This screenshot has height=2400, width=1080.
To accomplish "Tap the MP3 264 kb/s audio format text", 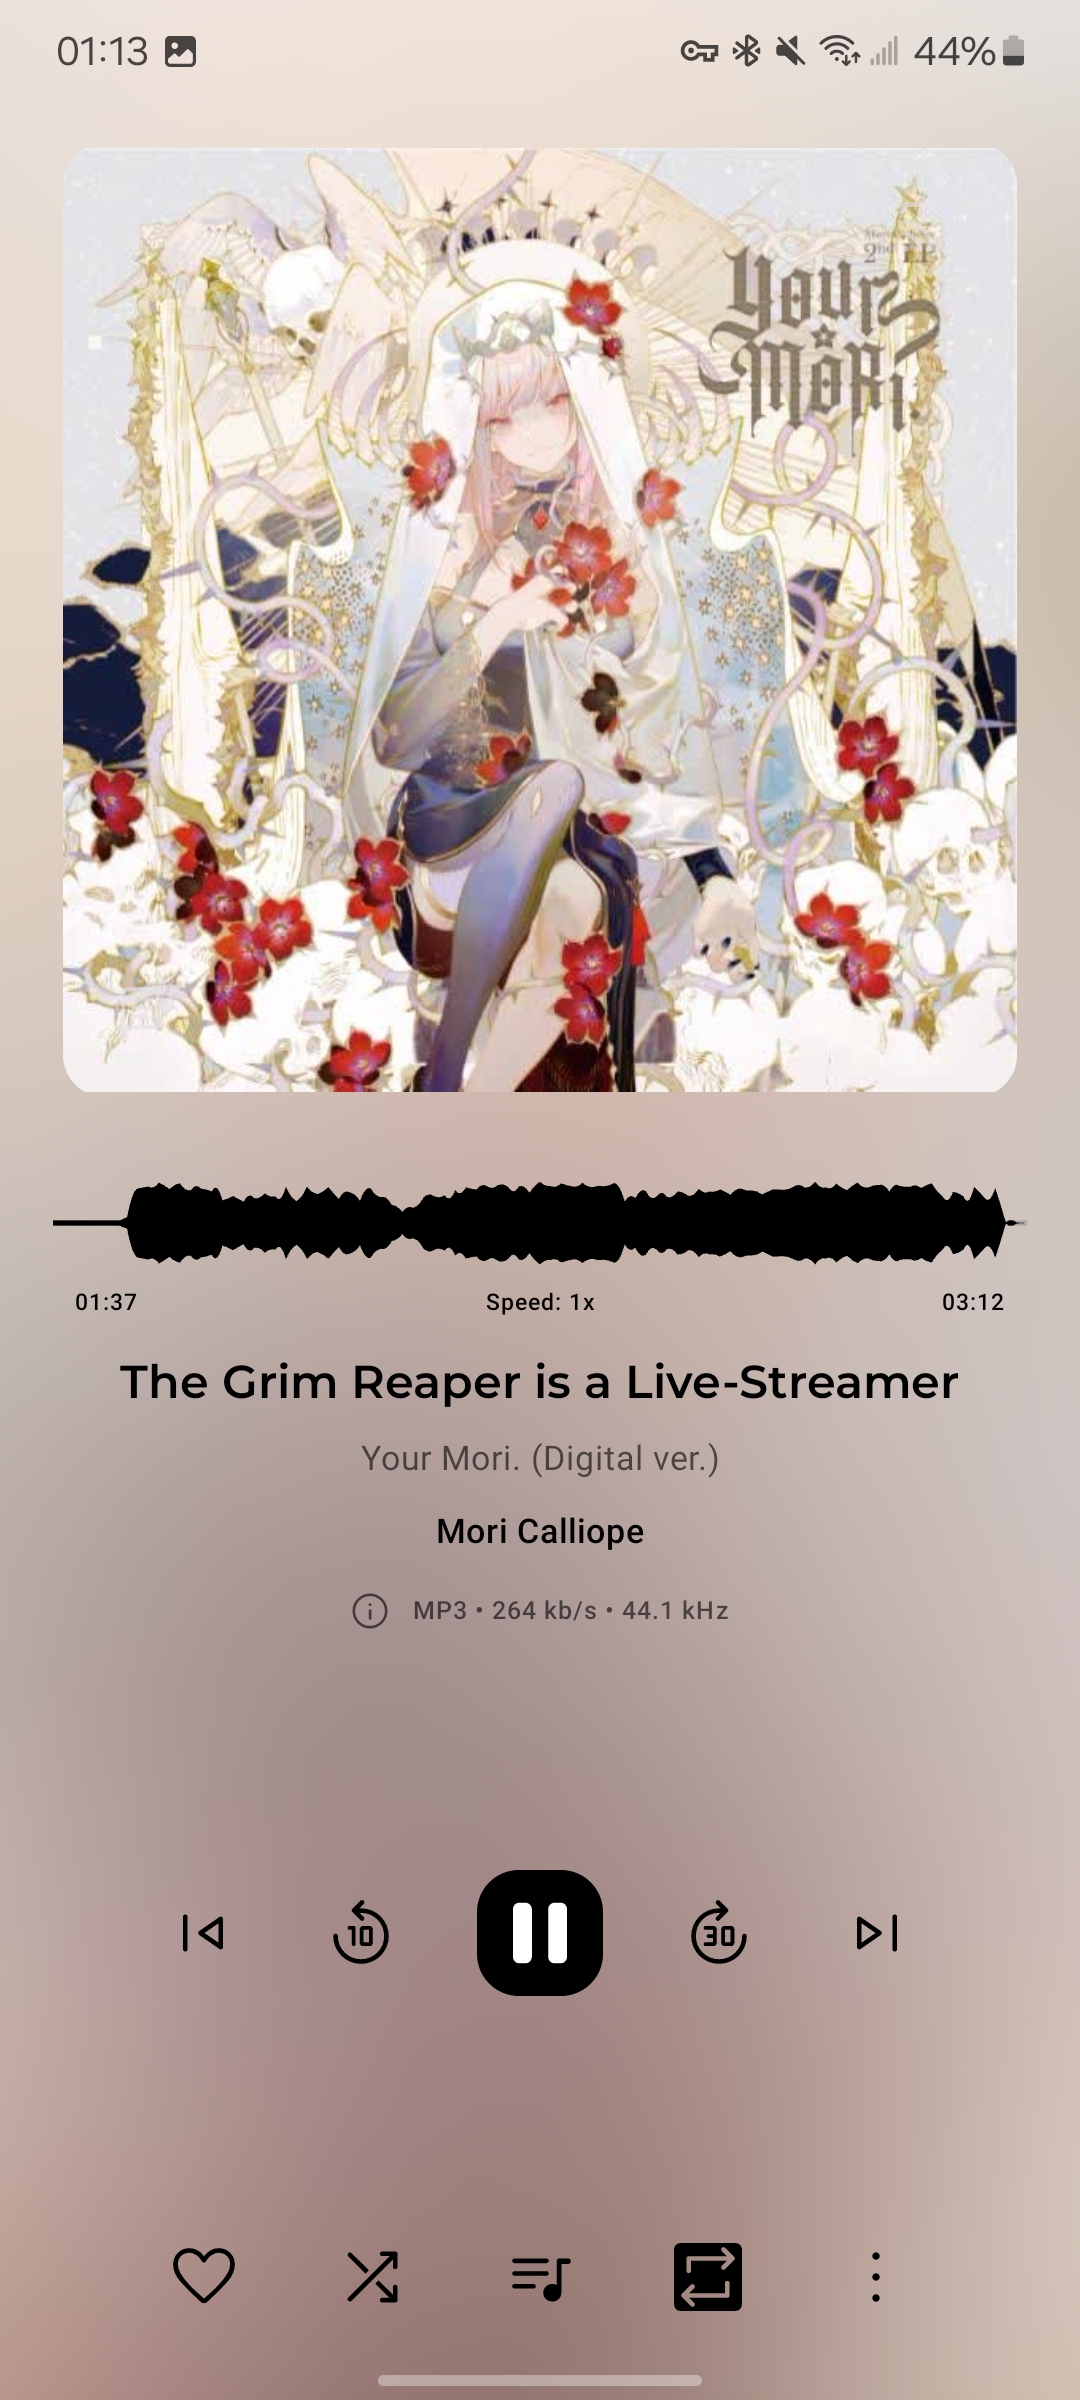I will coord(571,1611).
